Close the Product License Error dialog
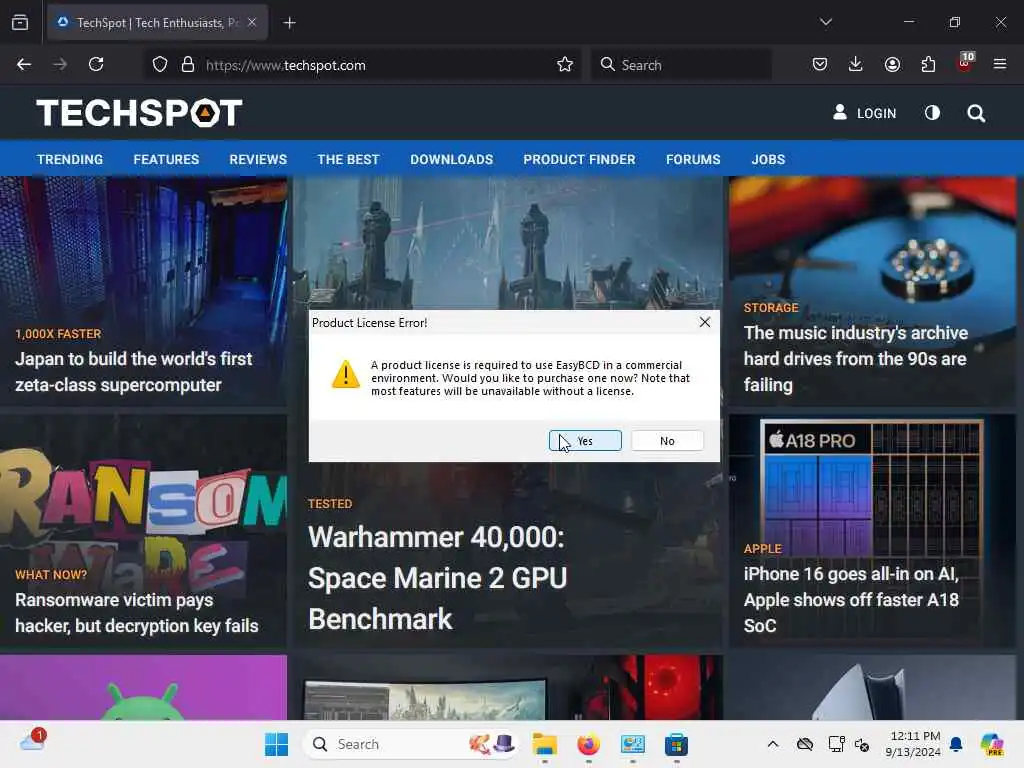Viewport: 1024px width, 768px height. point(705,322)
